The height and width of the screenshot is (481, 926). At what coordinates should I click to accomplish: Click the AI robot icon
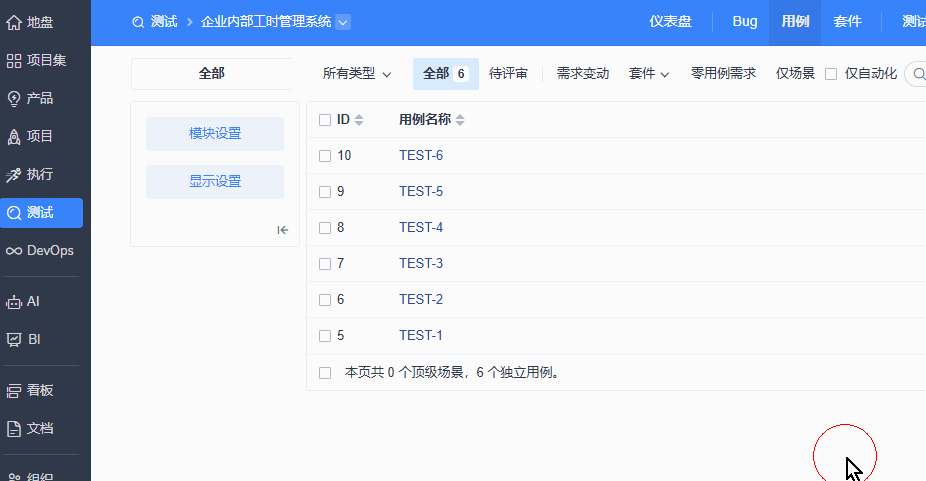click(14, 301)
